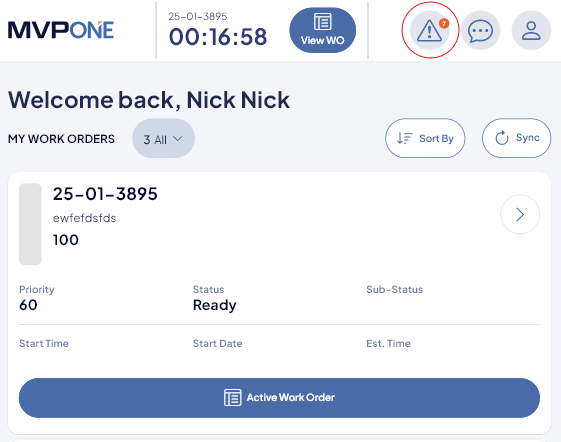Click the Active Work Order button

(279, 398)
